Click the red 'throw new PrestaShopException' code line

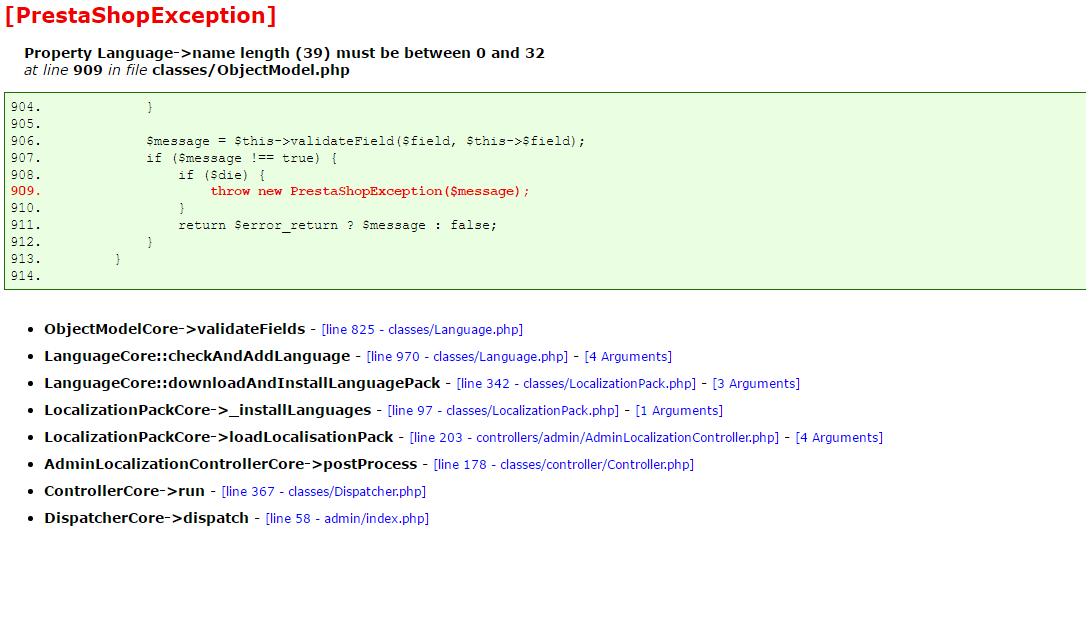[370, 191]
